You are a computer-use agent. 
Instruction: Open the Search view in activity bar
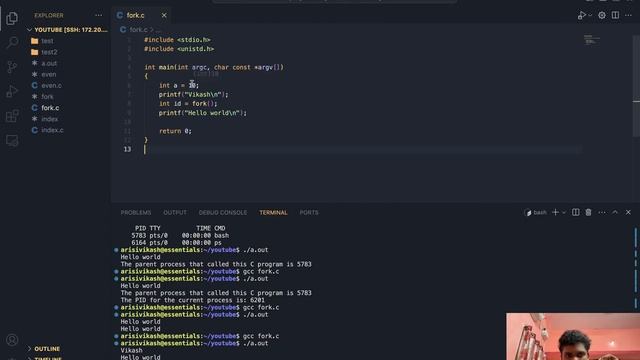pos(12,42)
